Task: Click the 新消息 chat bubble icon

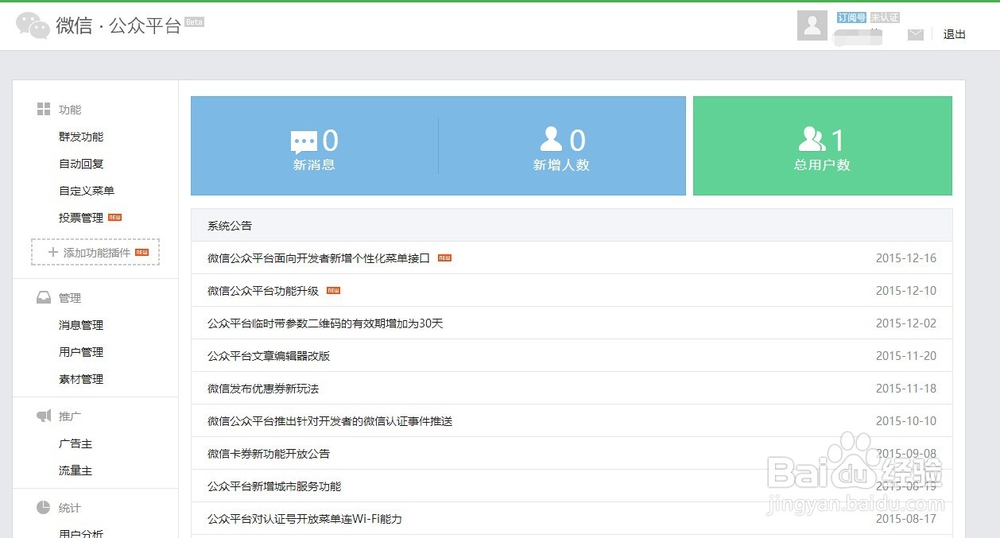Action: 304,142
